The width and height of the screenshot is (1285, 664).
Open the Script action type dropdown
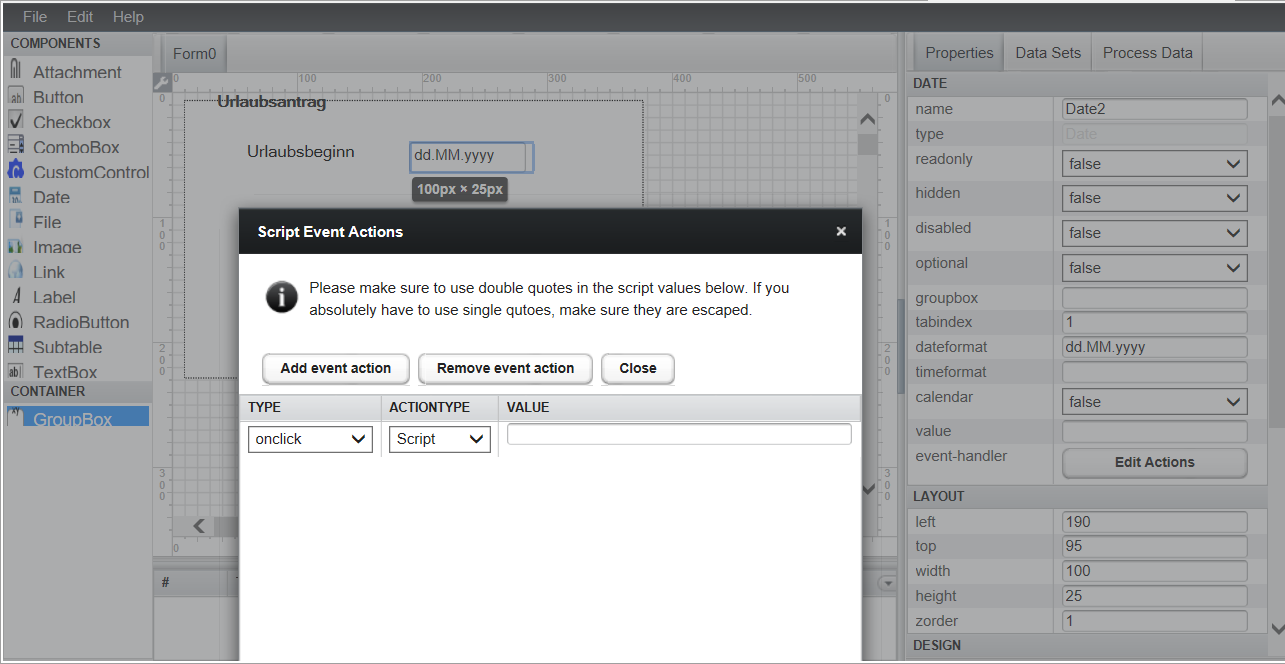tap(439, 439)
